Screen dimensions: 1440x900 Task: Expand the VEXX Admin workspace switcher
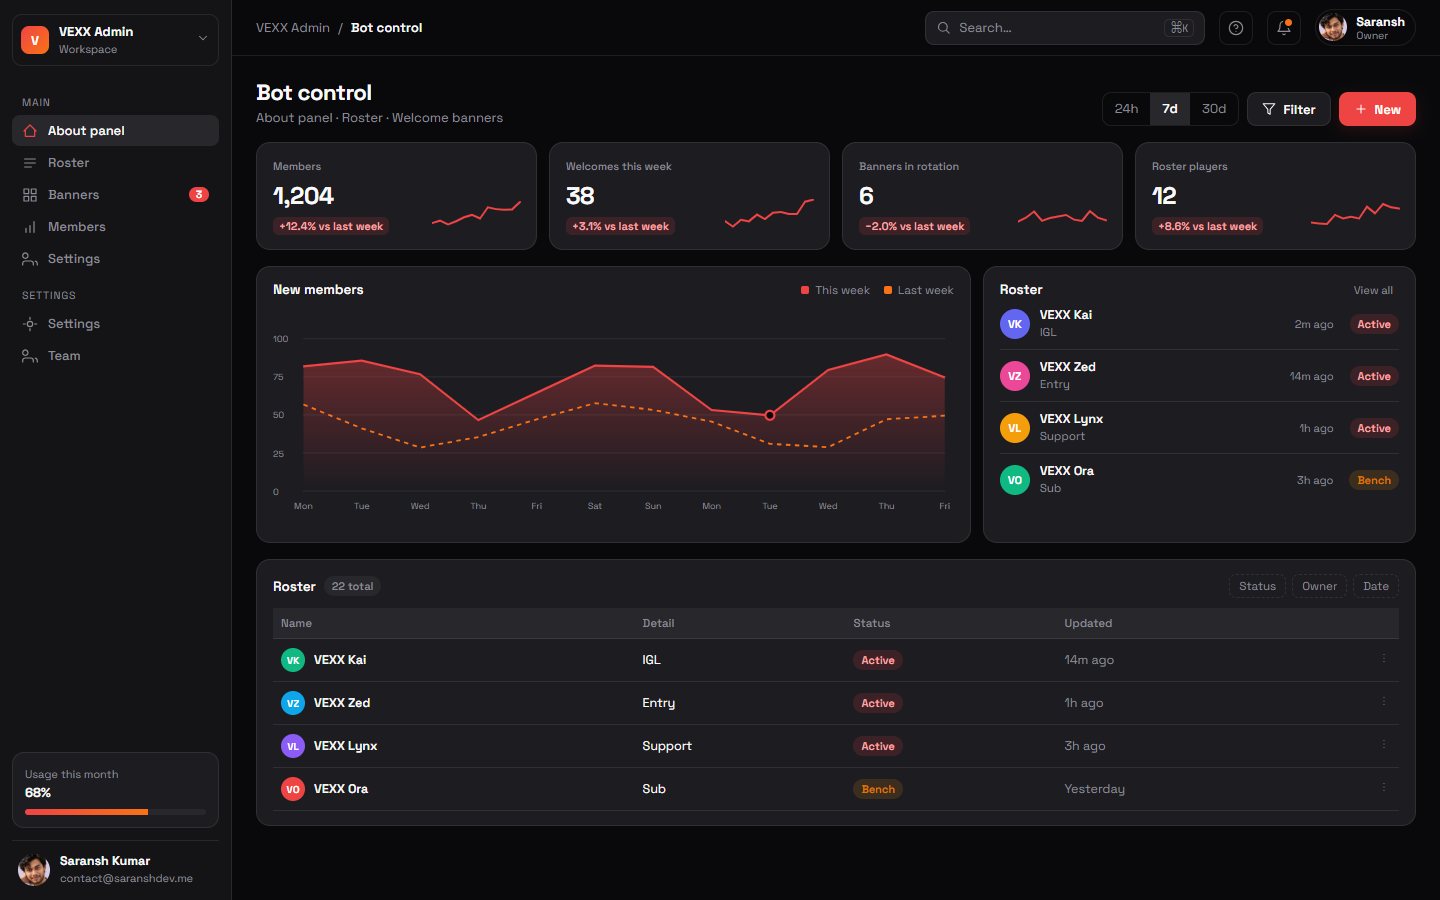(x=115, y=40)
